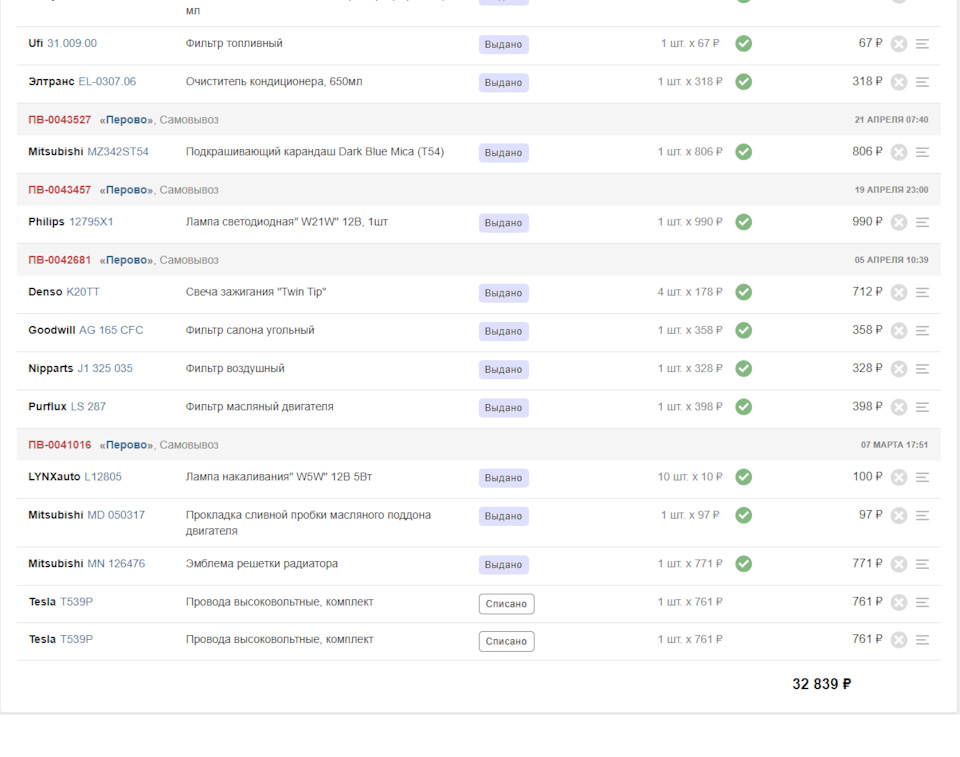The image size is (960, 757).
Task: Open the lines menu icon in the Элтранс row
Action: (922, 82)
